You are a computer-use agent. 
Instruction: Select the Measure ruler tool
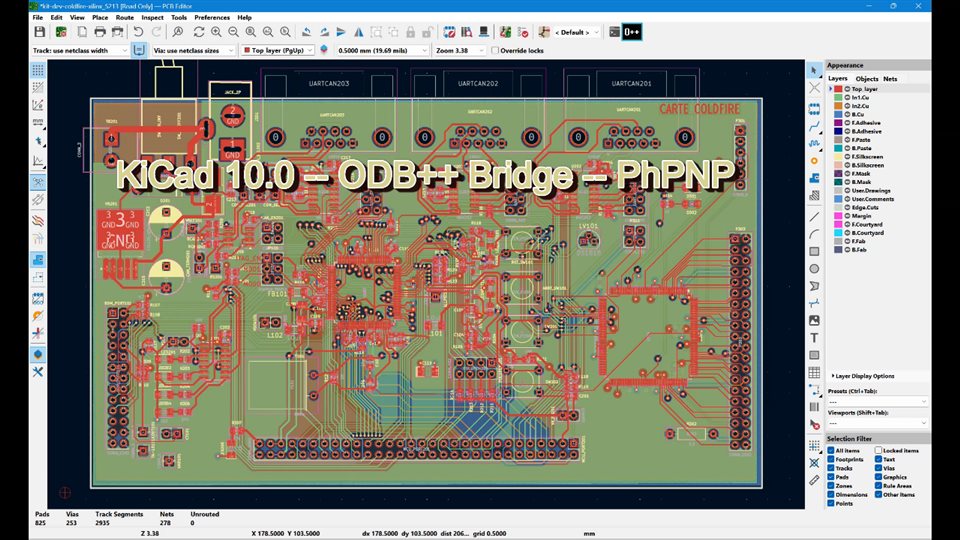point(814,481)
